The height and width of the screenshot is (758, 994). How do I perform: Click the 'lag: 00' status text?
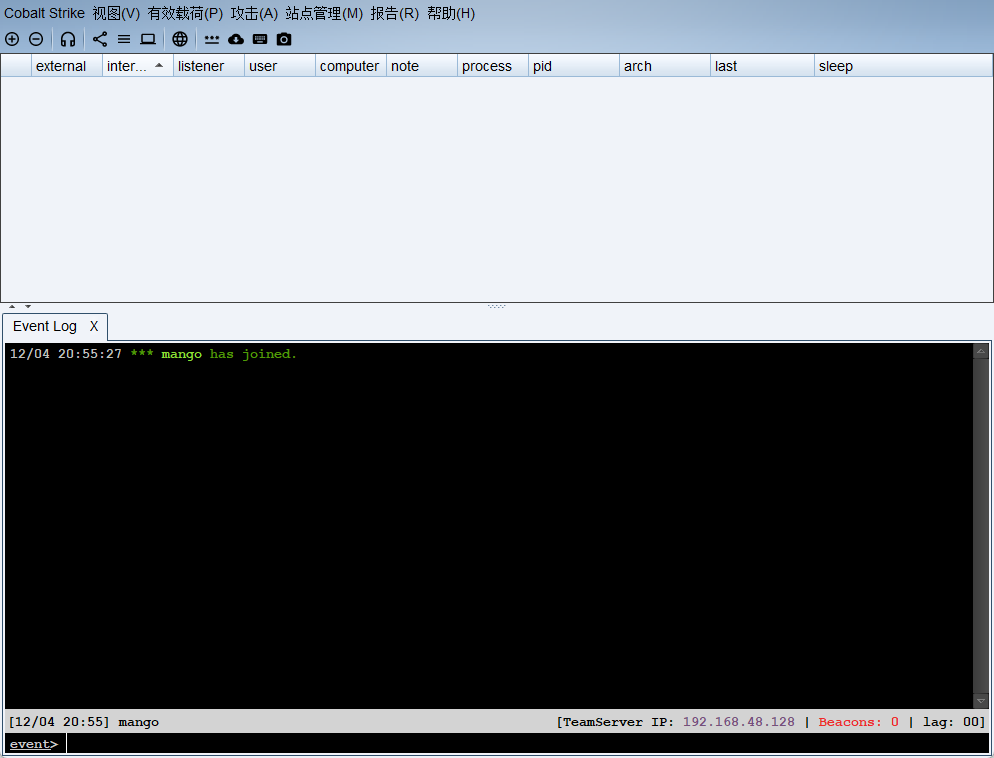tap(952, 722)
